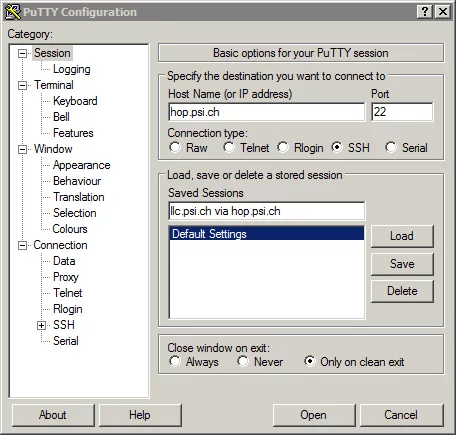This screenshot has height=435, width=456.
Task: Click the Delete session button
Action: point(402,291)
